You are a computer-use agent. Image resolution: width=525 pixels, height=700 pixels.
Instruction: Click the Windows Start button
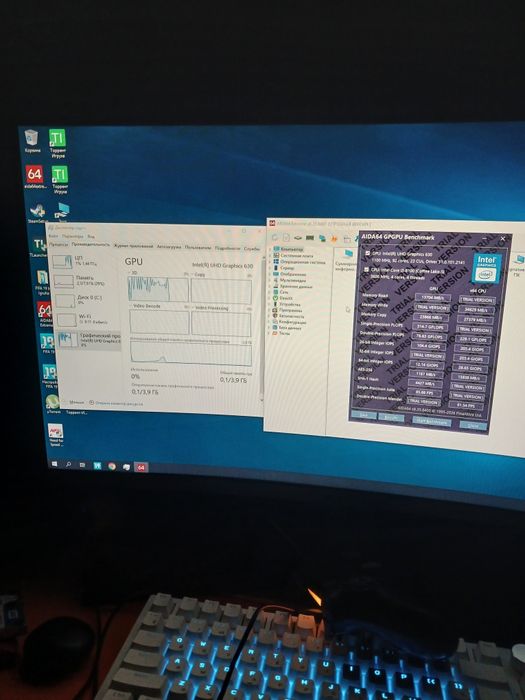point(54,464)
